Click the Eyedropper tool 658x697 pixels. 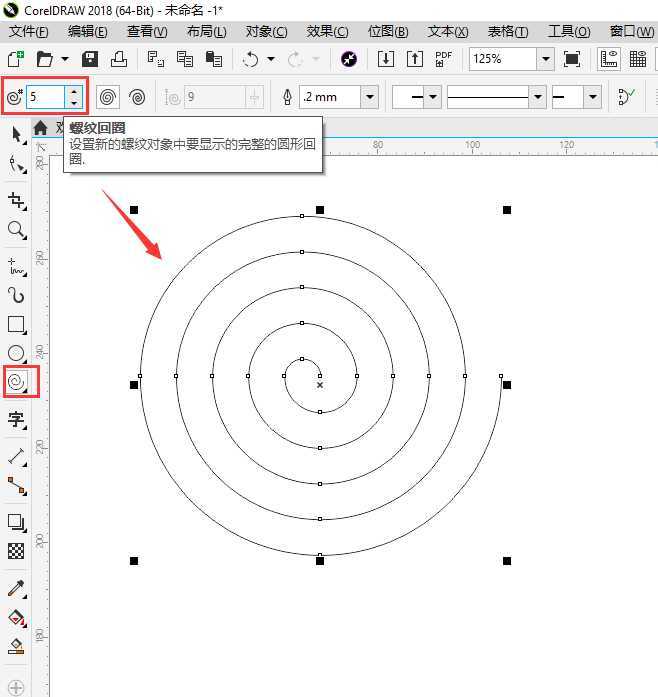[16, 587]
